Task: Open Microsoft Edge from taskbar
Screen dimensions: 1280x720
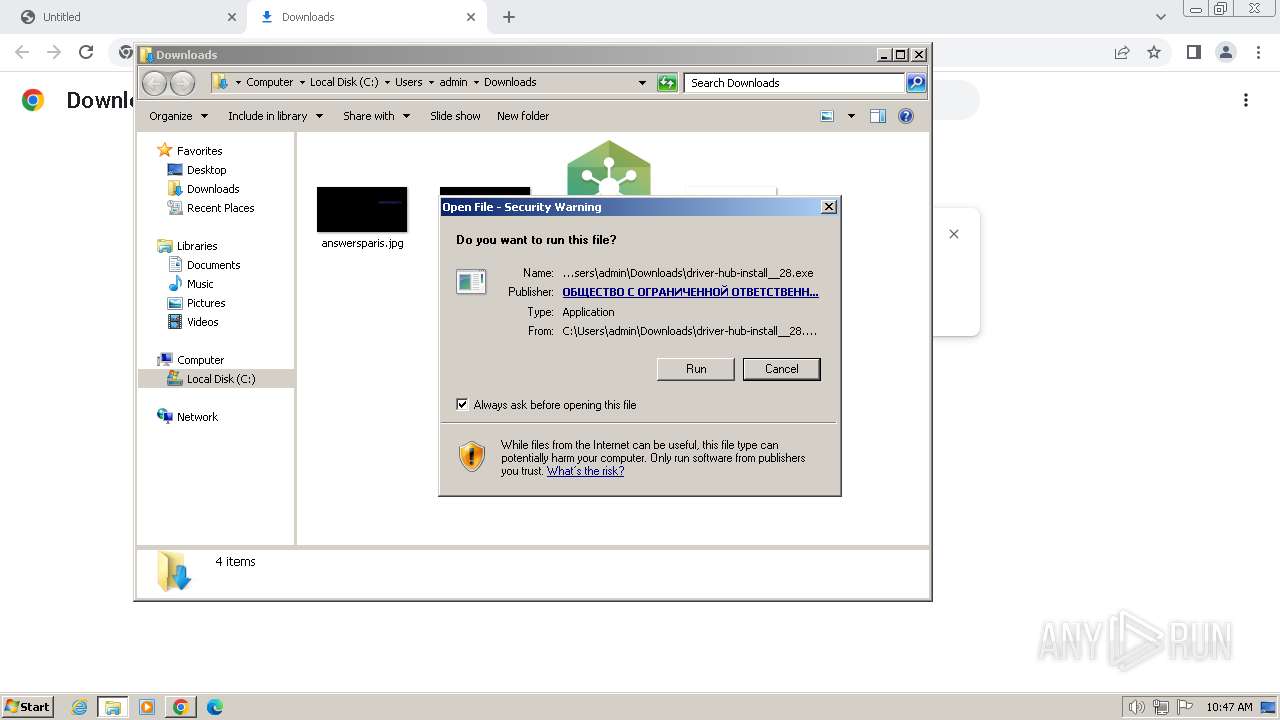Action: 214,707
